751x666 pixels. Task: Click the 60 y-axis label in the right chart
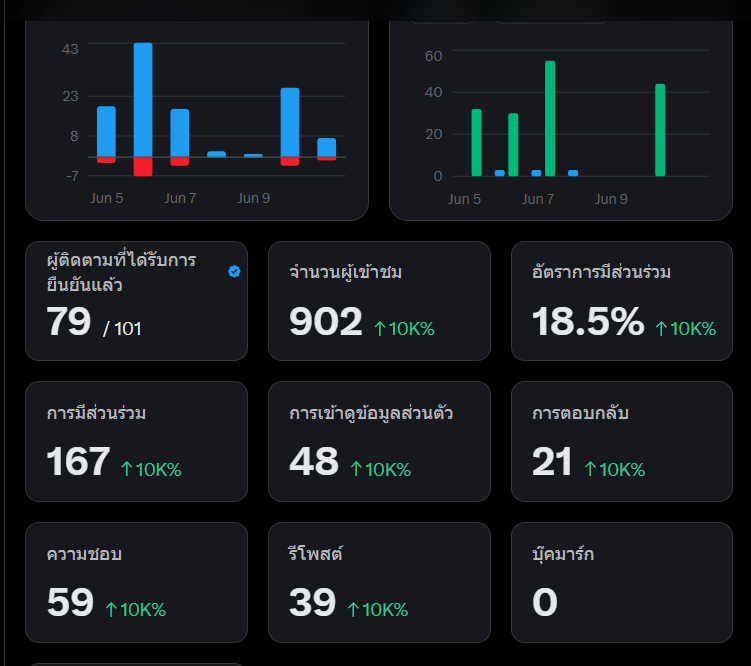(x=433, y=56)
